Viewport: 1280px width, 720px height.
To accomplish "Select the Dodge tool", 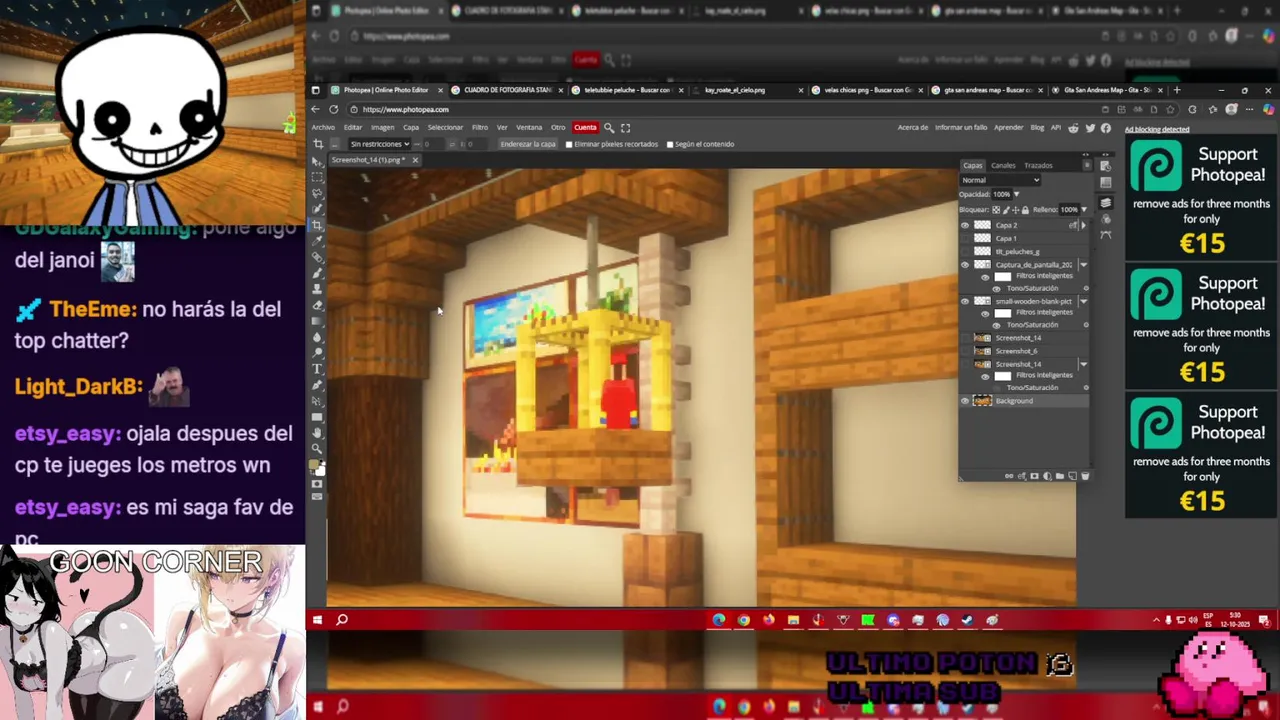I will 318,354.
